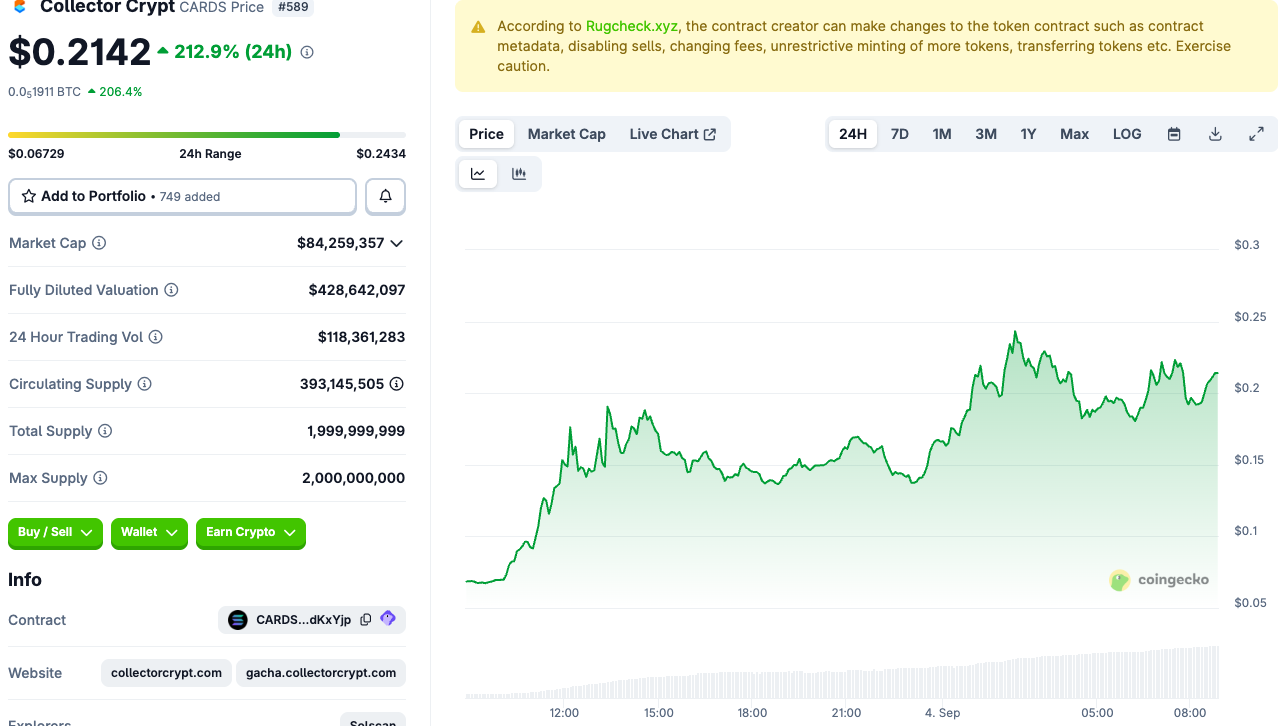Select the 7D time range
Viewport: 1281px width, 726px height.
click(x=900, y=134)
